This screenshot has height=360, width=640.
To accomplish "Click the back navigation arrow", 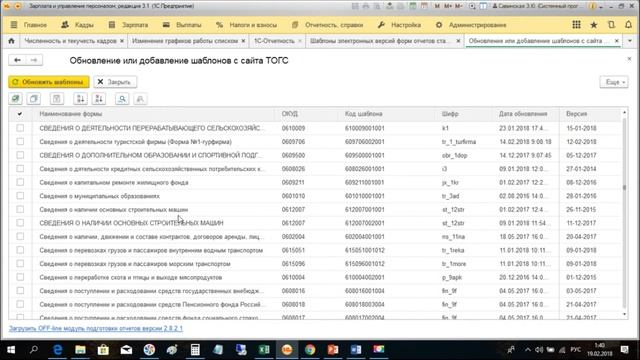I will pyautogui.click(x=17, y=60).
